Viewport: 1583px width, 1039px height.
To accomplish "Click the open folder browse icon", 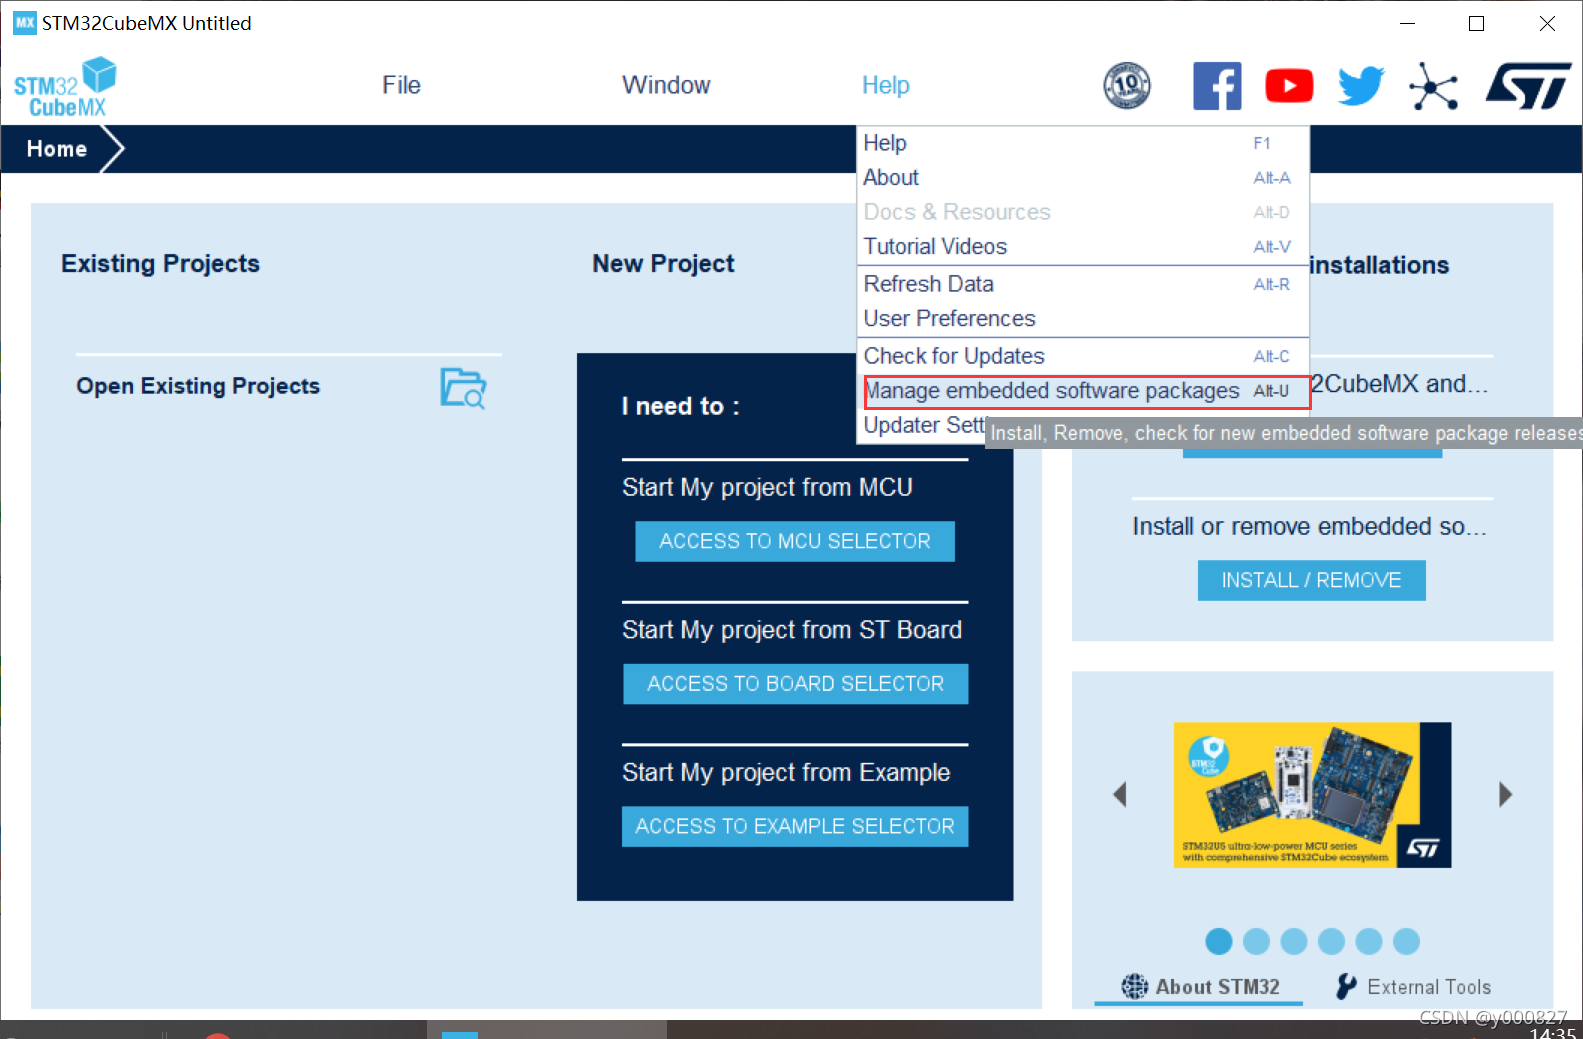I will tap(463, 388).
